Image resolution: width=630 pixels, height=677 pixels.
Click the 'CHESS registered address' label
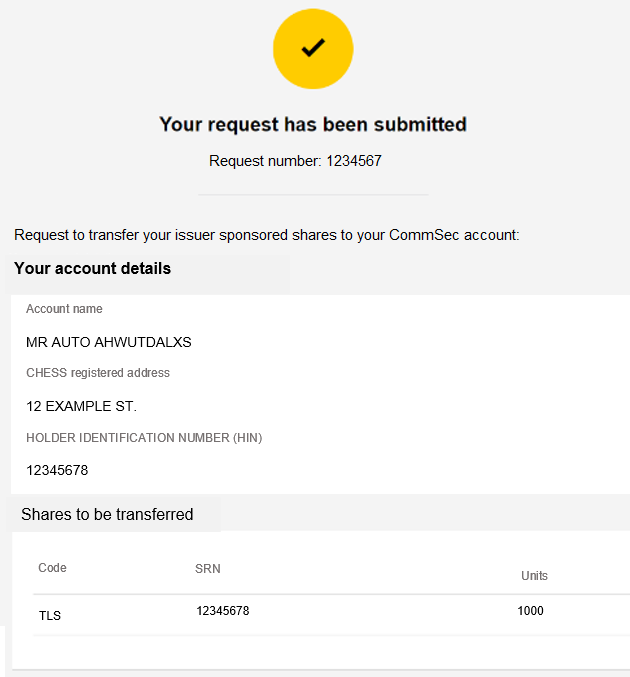click(x=98, y=373)
